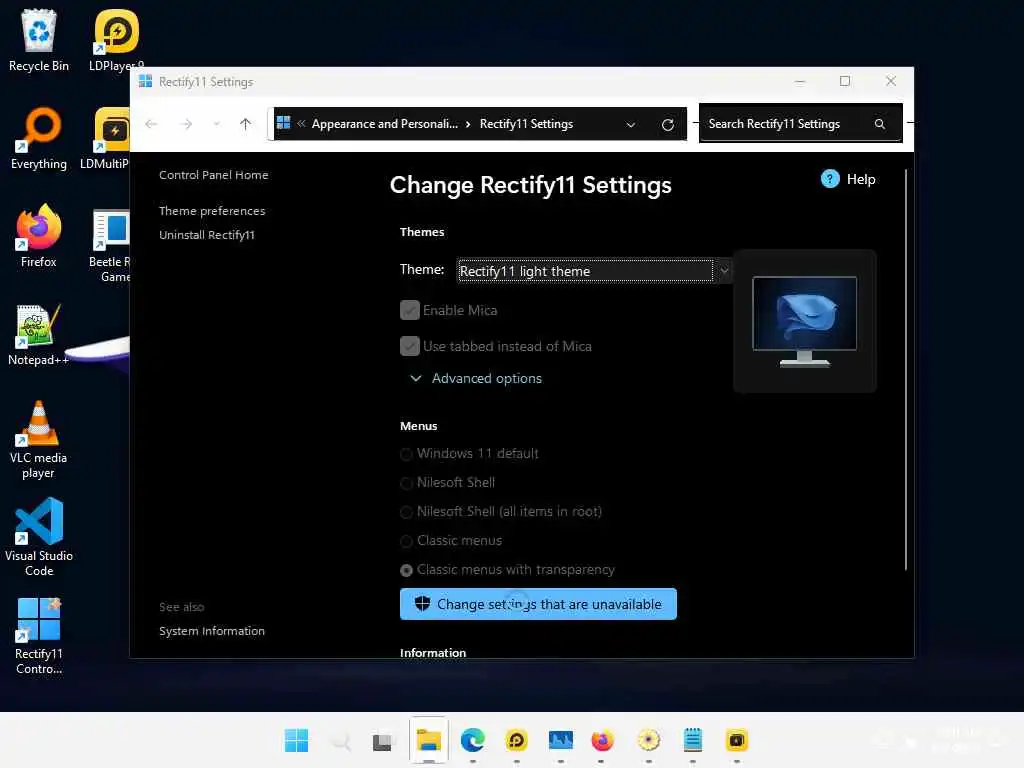Screen dimensions: 1024x768
Task: Open the taskbar performance monitor graph app
Action: 560,741
